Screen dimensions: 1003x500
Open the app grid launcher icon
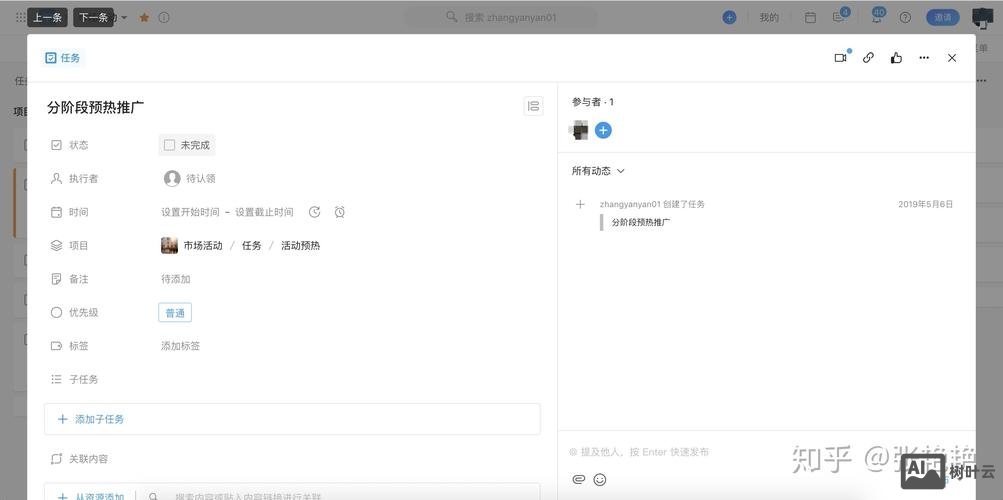(20, 18)
